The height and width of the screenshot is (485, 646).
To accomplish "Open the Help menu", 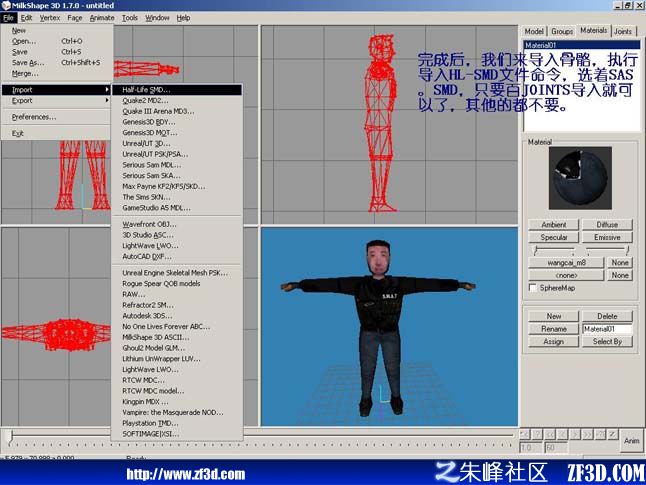I will coord(183,18).
